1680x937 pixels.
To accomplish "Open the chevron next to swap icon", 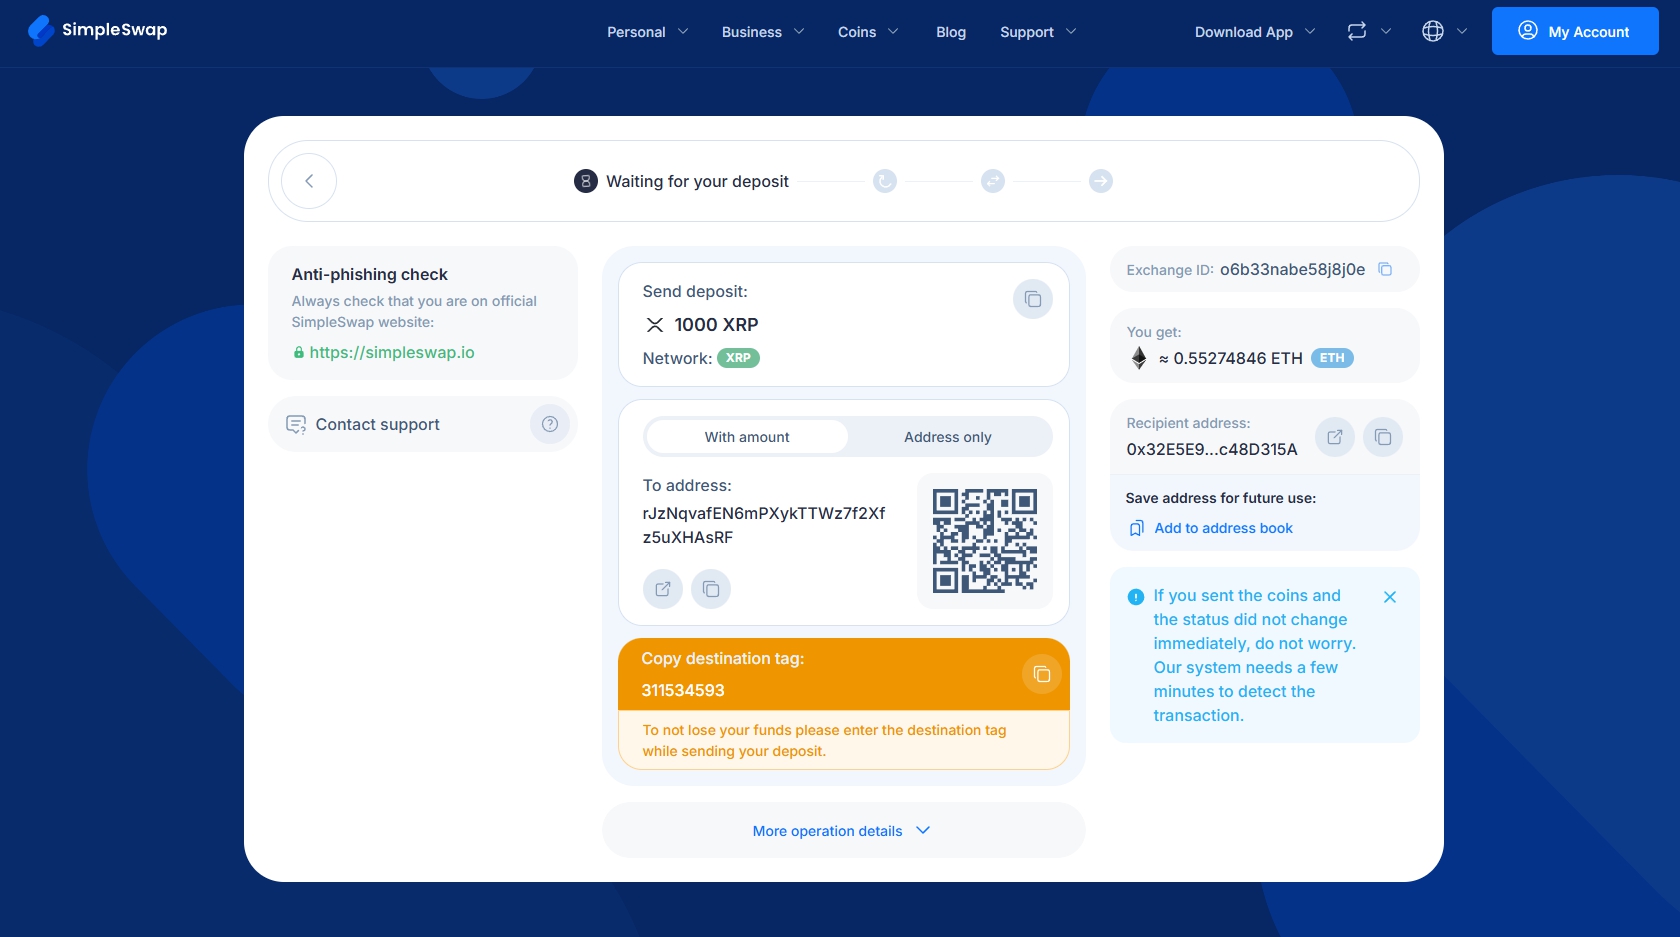I will pyautogui.click(x=1386, y=31).
